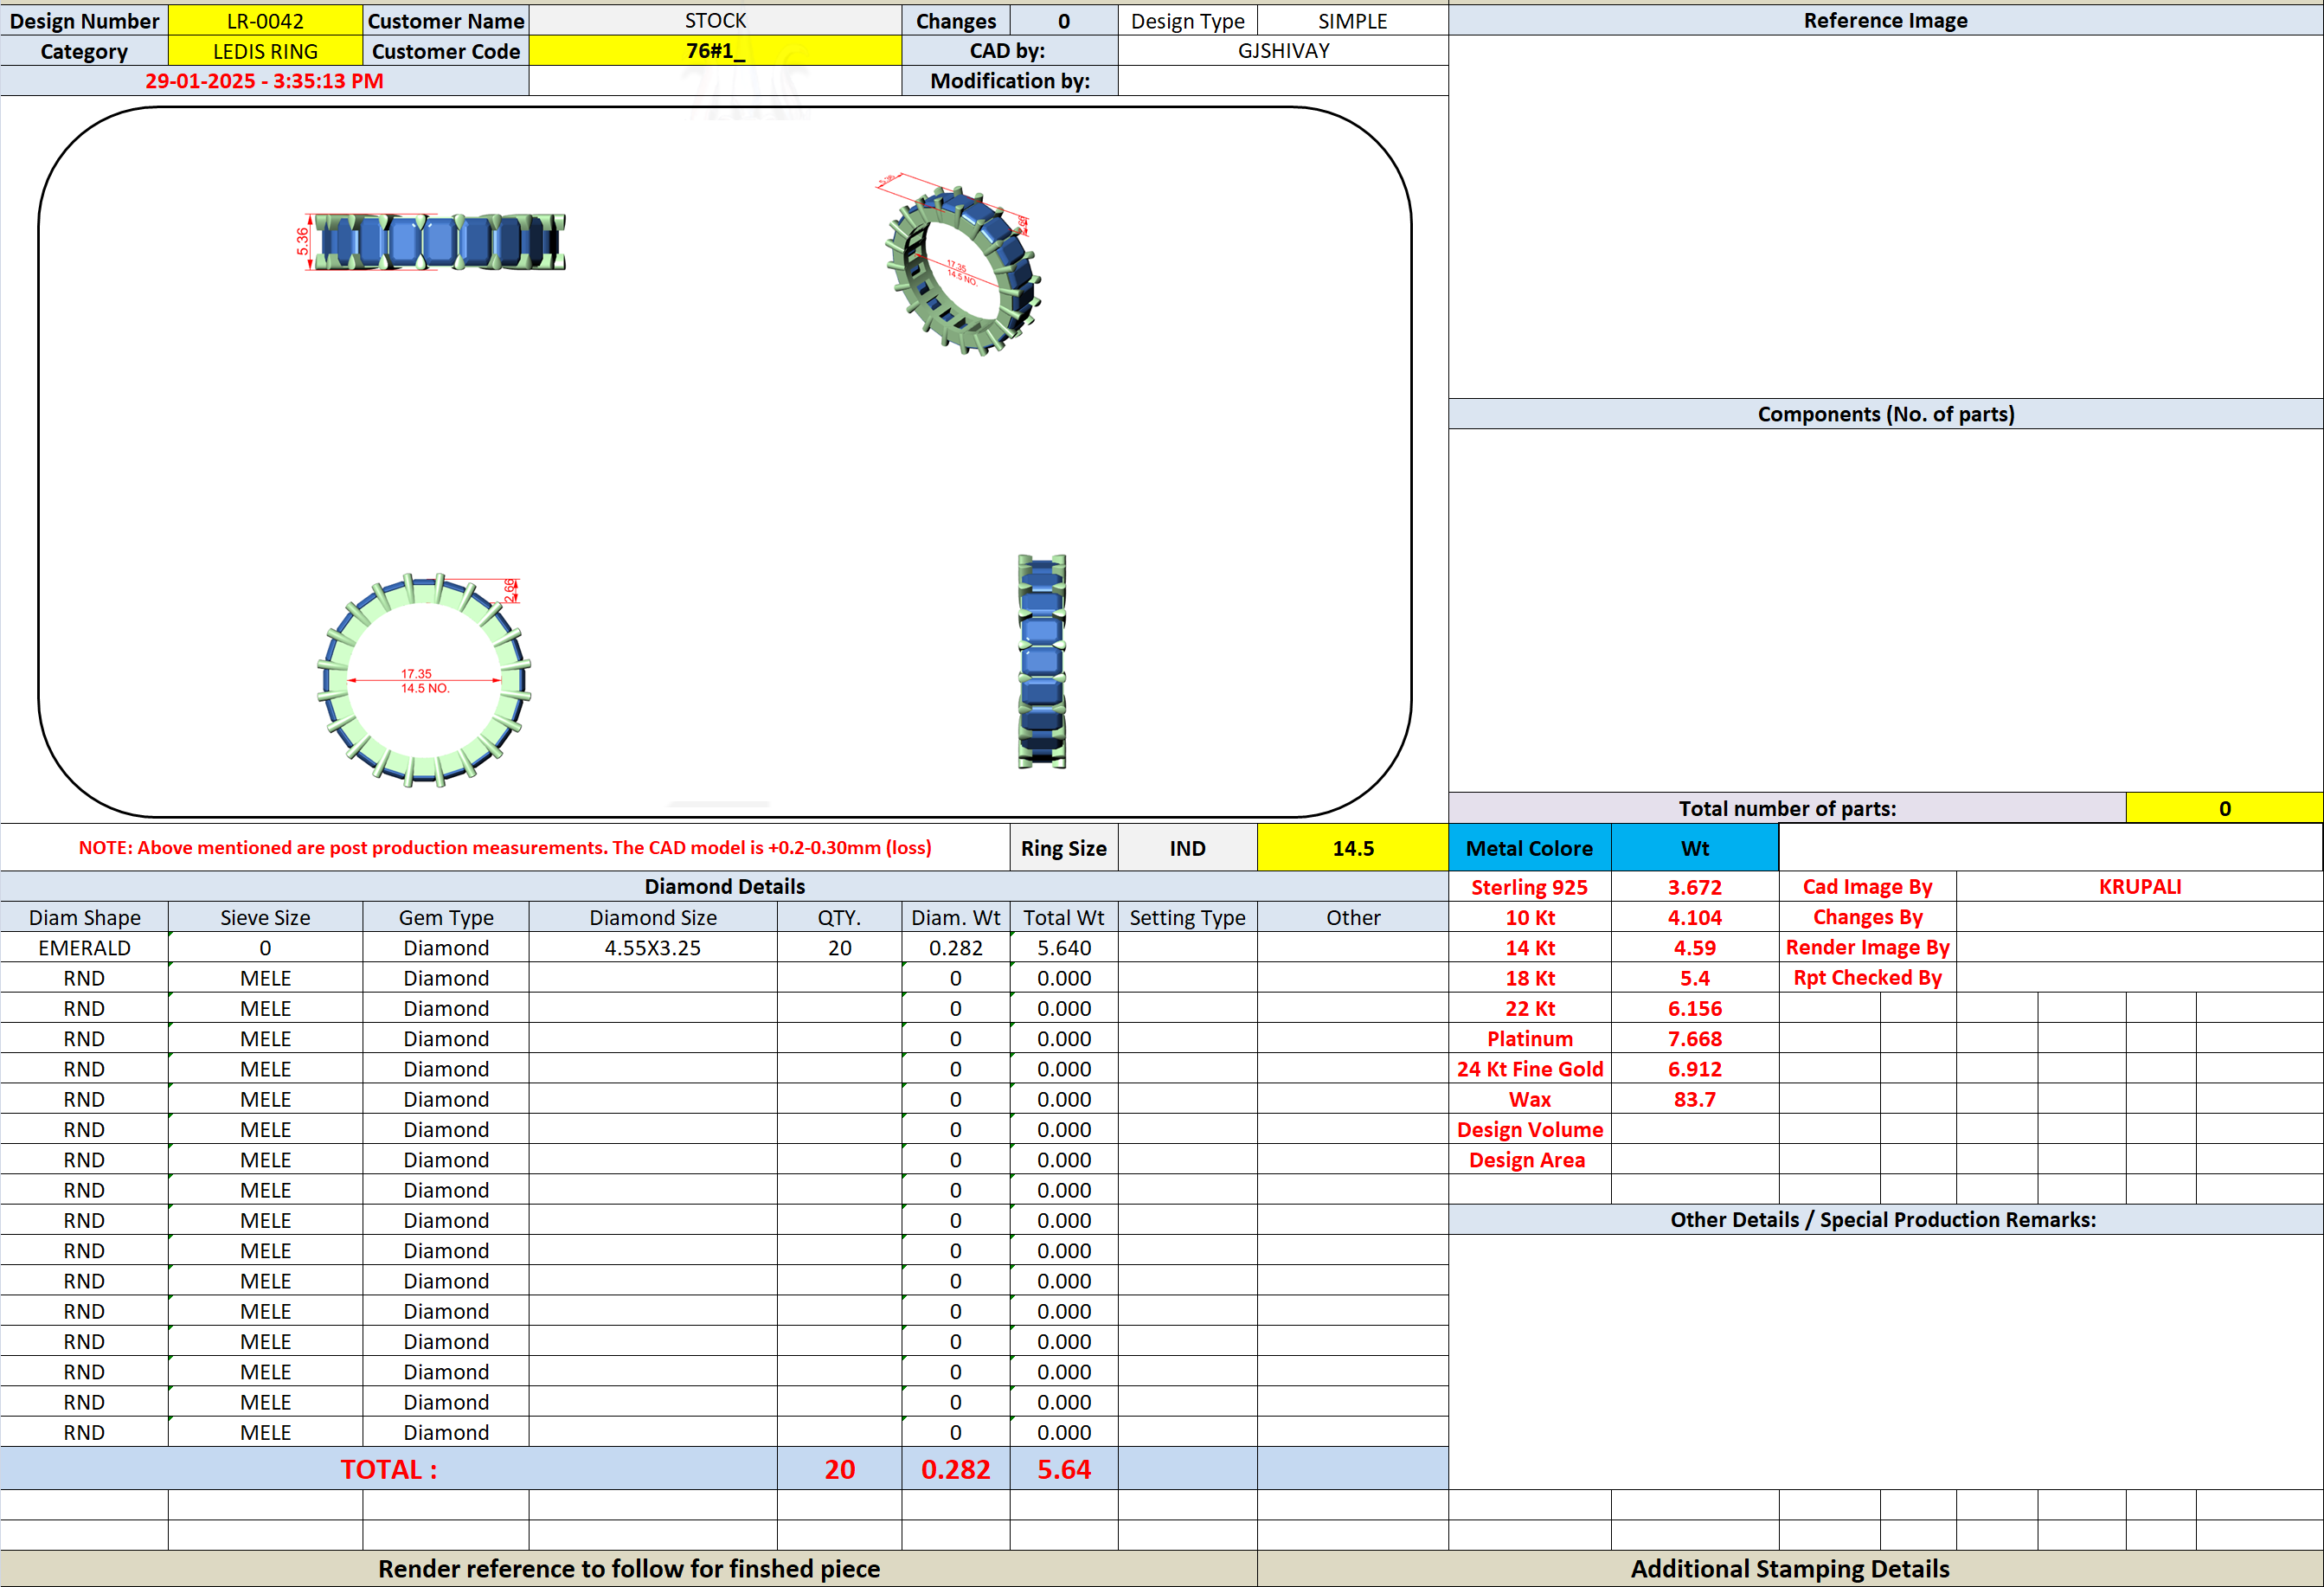Screen dimensions: 2324x1587
Task: Click the Design Volume label
Action: point(1530,1129)
